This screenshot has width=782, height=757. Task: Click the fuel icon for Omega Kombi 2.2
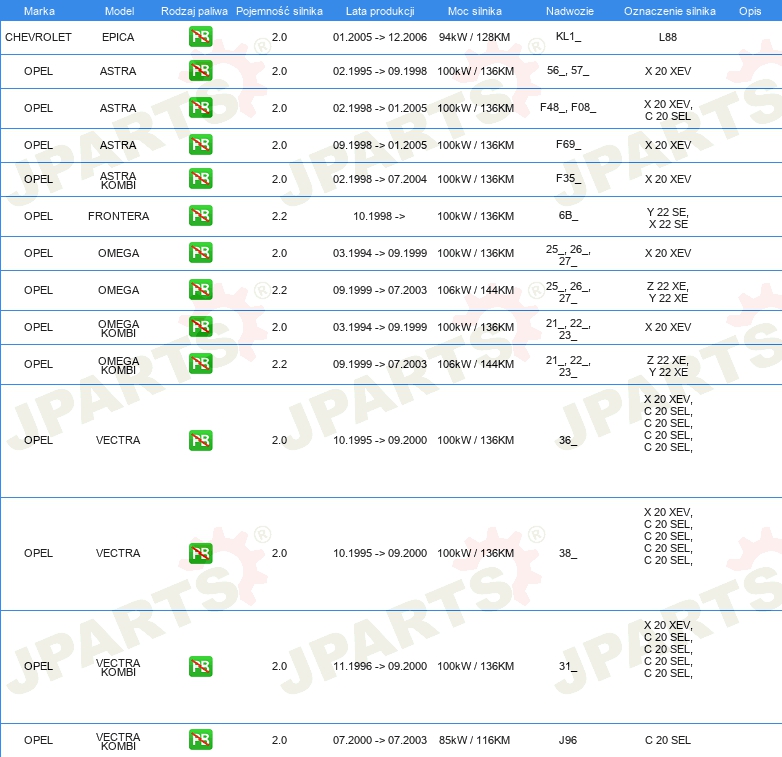[x=200, y=364]
